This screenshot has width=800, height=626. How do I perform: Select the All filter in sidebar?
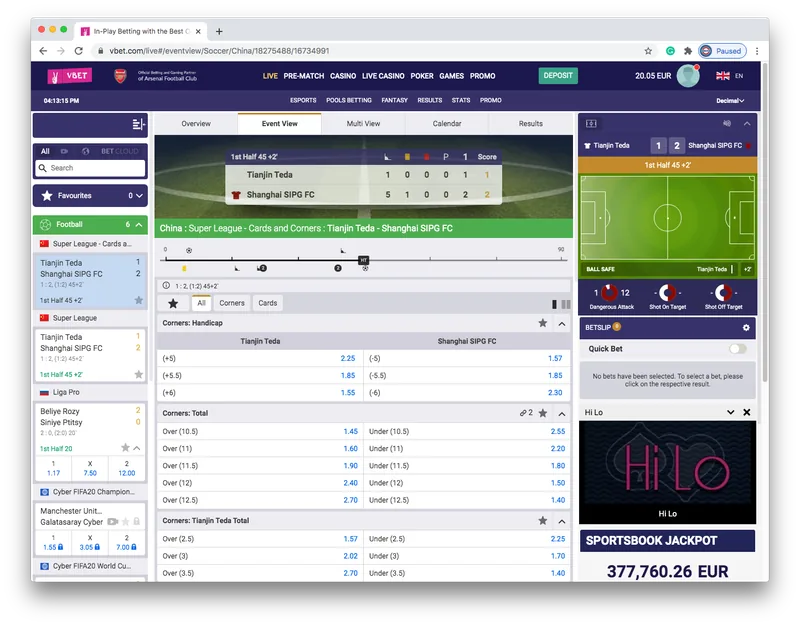click(45, 152)
